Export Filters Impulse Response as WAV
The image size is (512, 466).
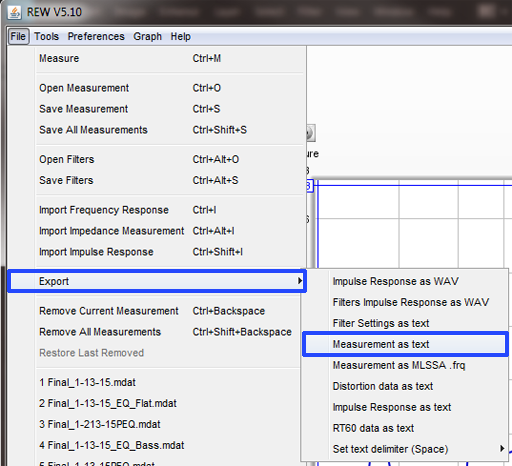coord(405,302)
